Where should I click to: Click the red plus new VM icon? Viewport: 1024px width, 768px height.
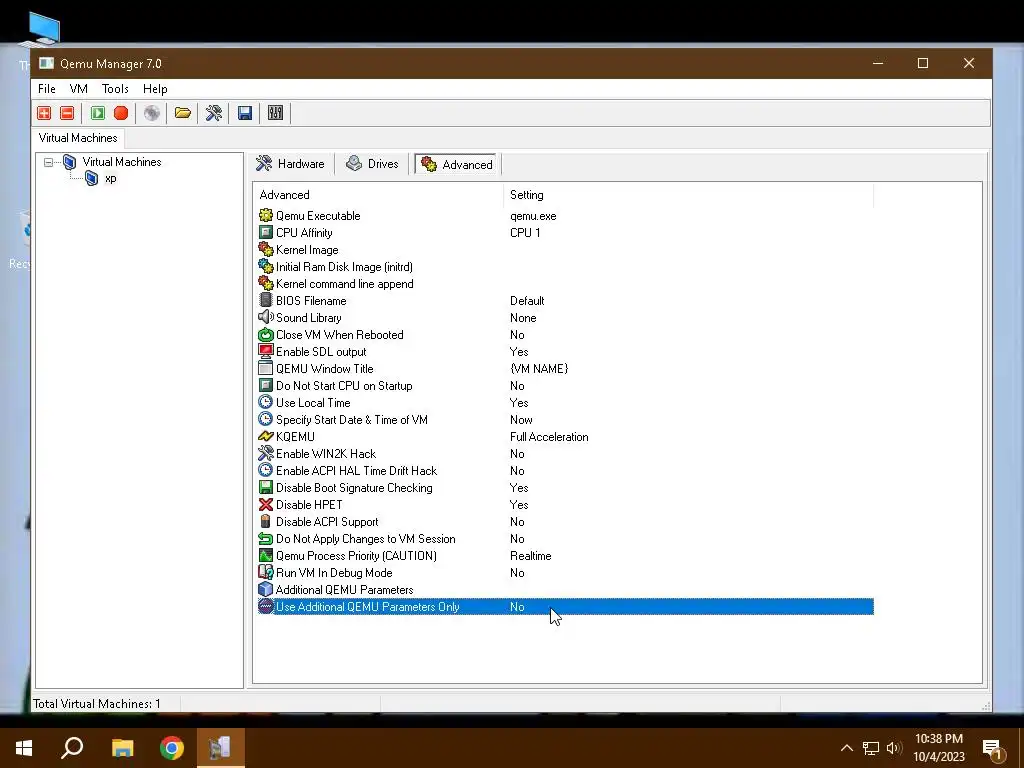44,113
